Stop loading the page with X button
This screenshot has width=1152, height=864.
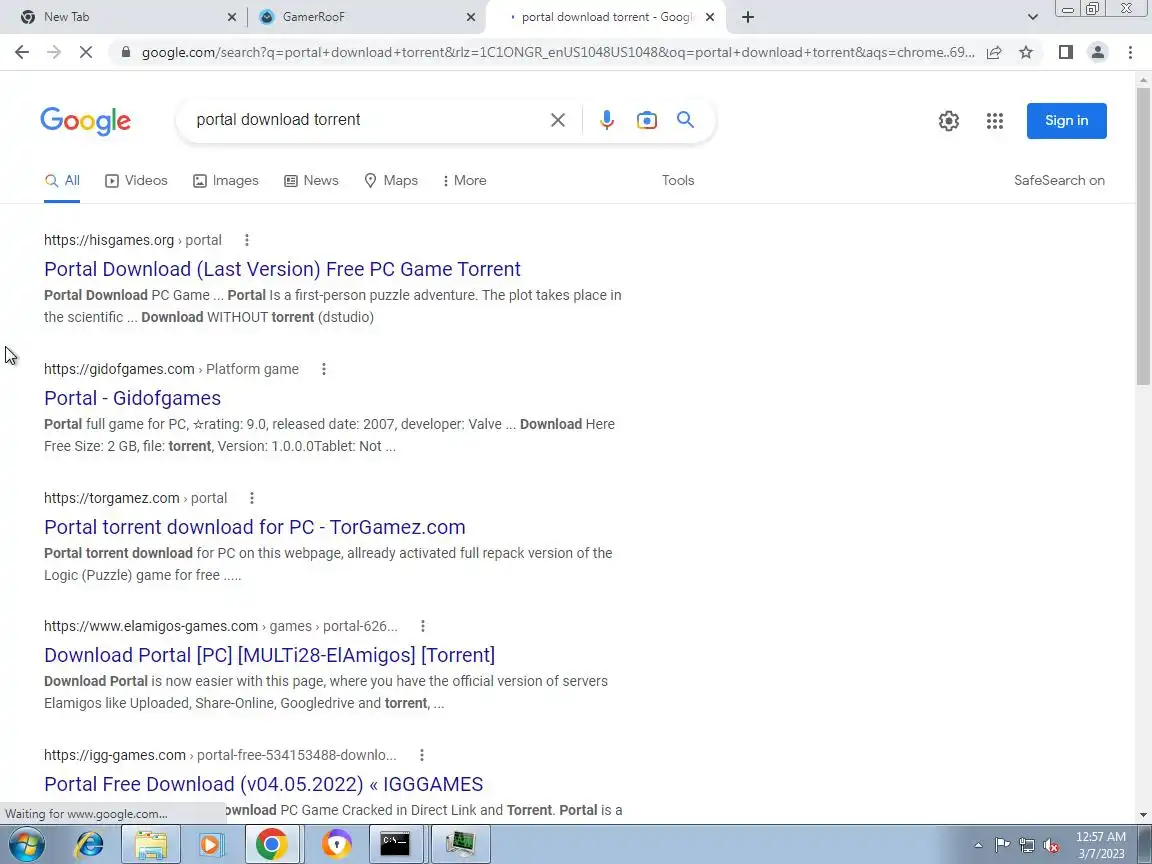coord(85,52)
